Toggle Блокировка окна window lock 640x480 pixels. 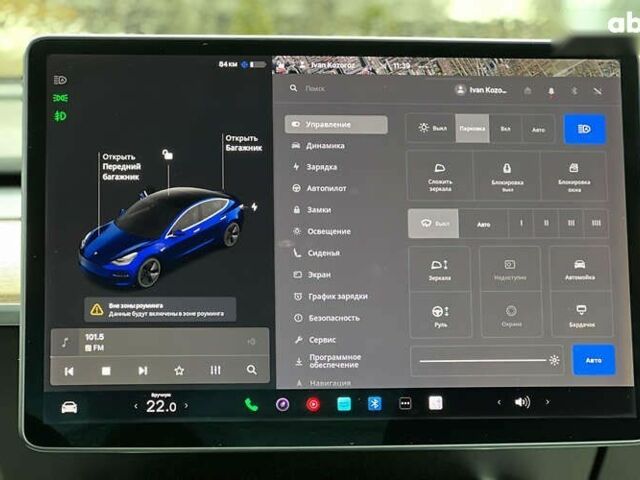click(574, 177)
